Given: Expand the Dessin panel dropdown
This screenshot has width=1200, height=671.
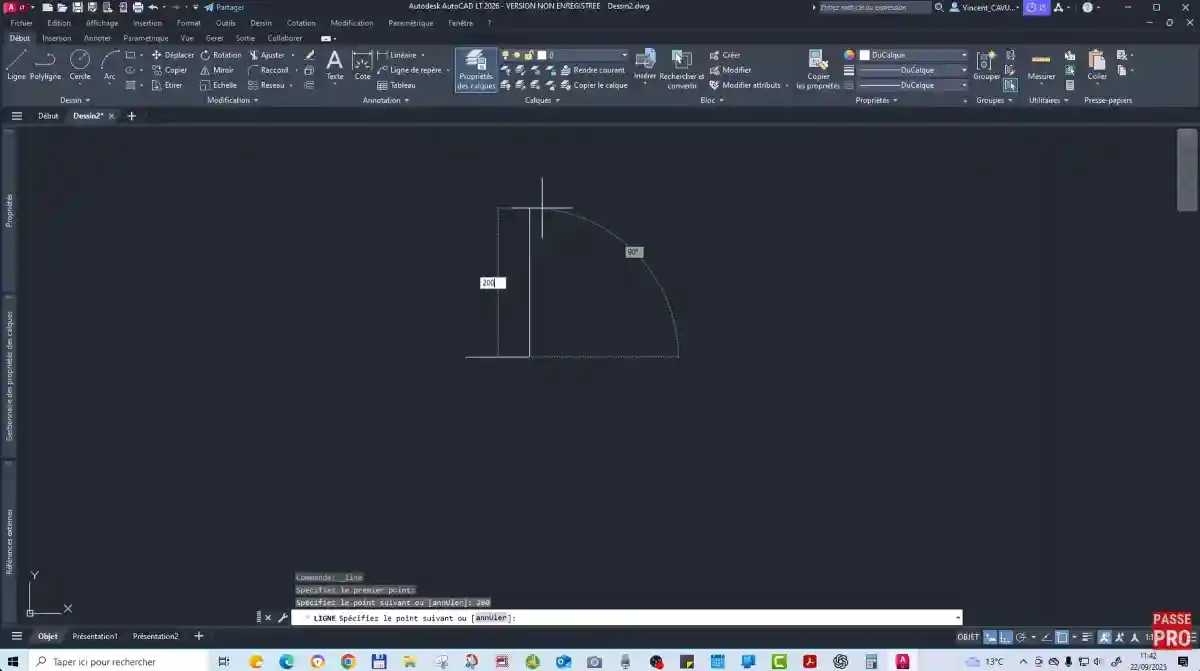Looking at the screenshot, I should [x=75, y=100].
